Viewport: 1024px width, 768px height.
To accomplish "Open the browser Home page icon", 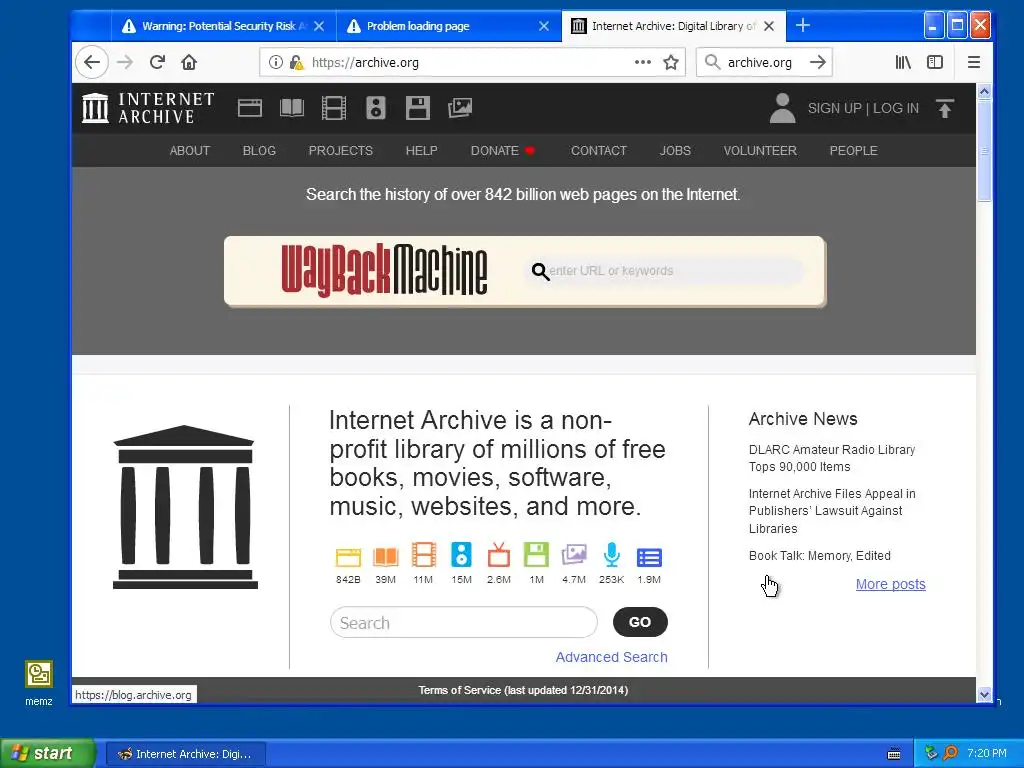I will pos(189,63).
